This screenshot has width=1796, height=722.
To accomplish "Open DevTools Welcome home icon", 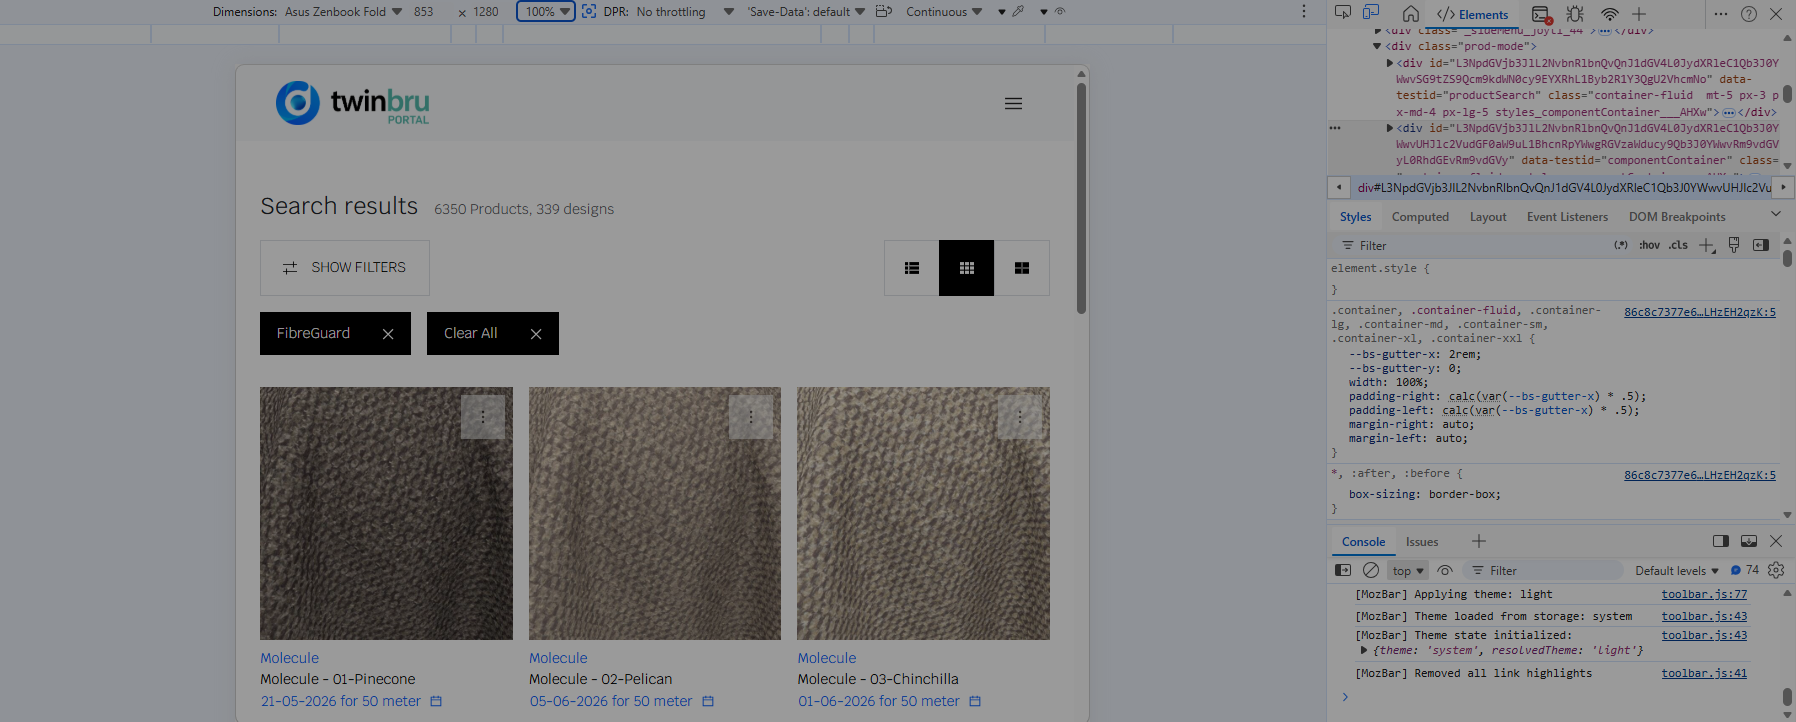I will 1411,14.
